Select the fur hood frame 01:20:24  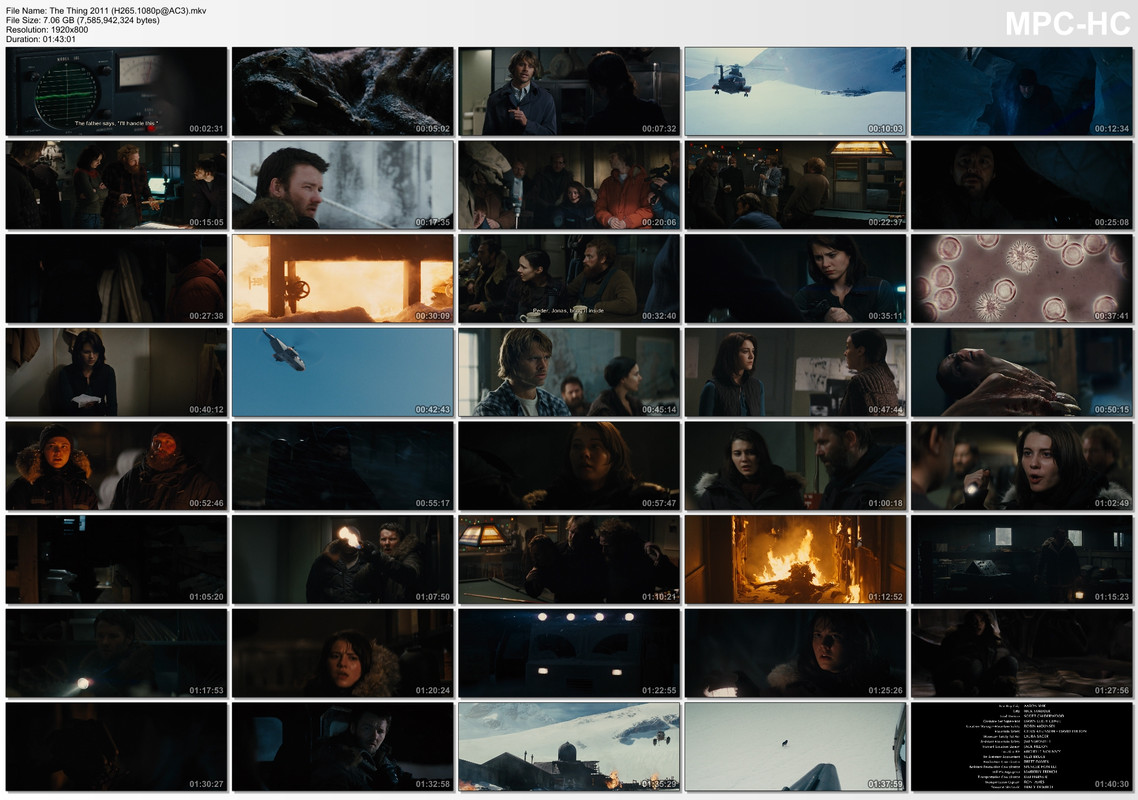[x=343, y=653]
